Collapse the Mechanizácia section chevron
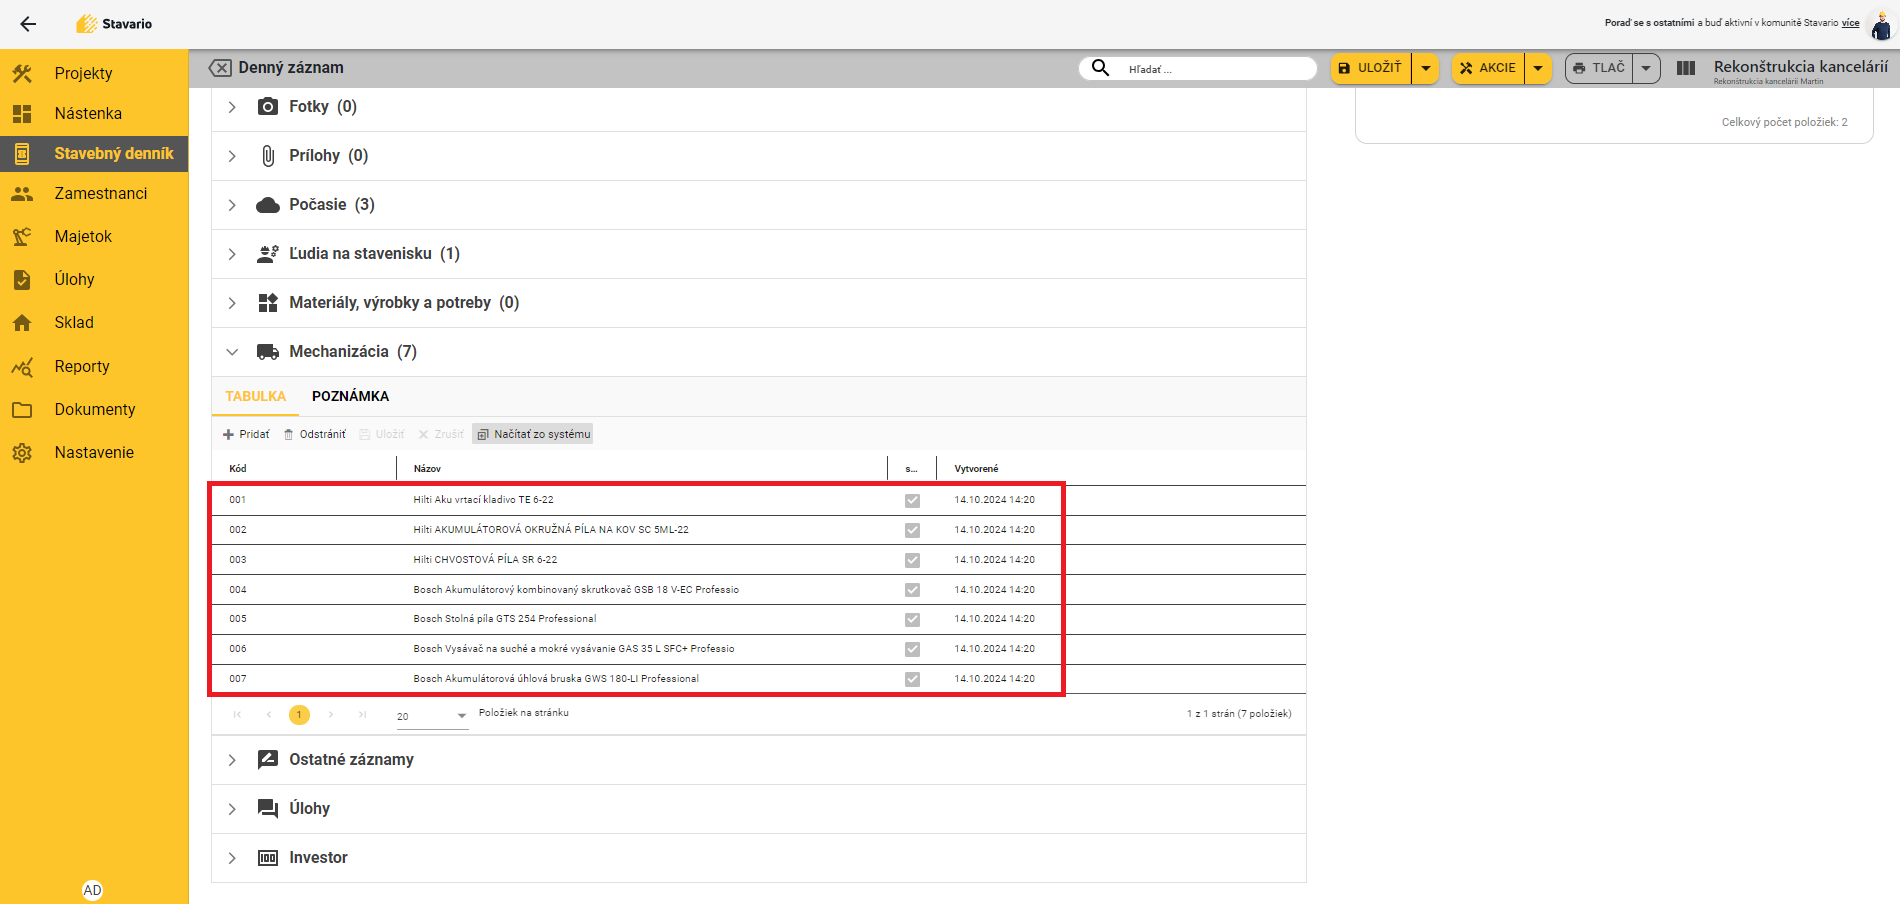This screenshot has height=904, width=1900. (232, 352)
